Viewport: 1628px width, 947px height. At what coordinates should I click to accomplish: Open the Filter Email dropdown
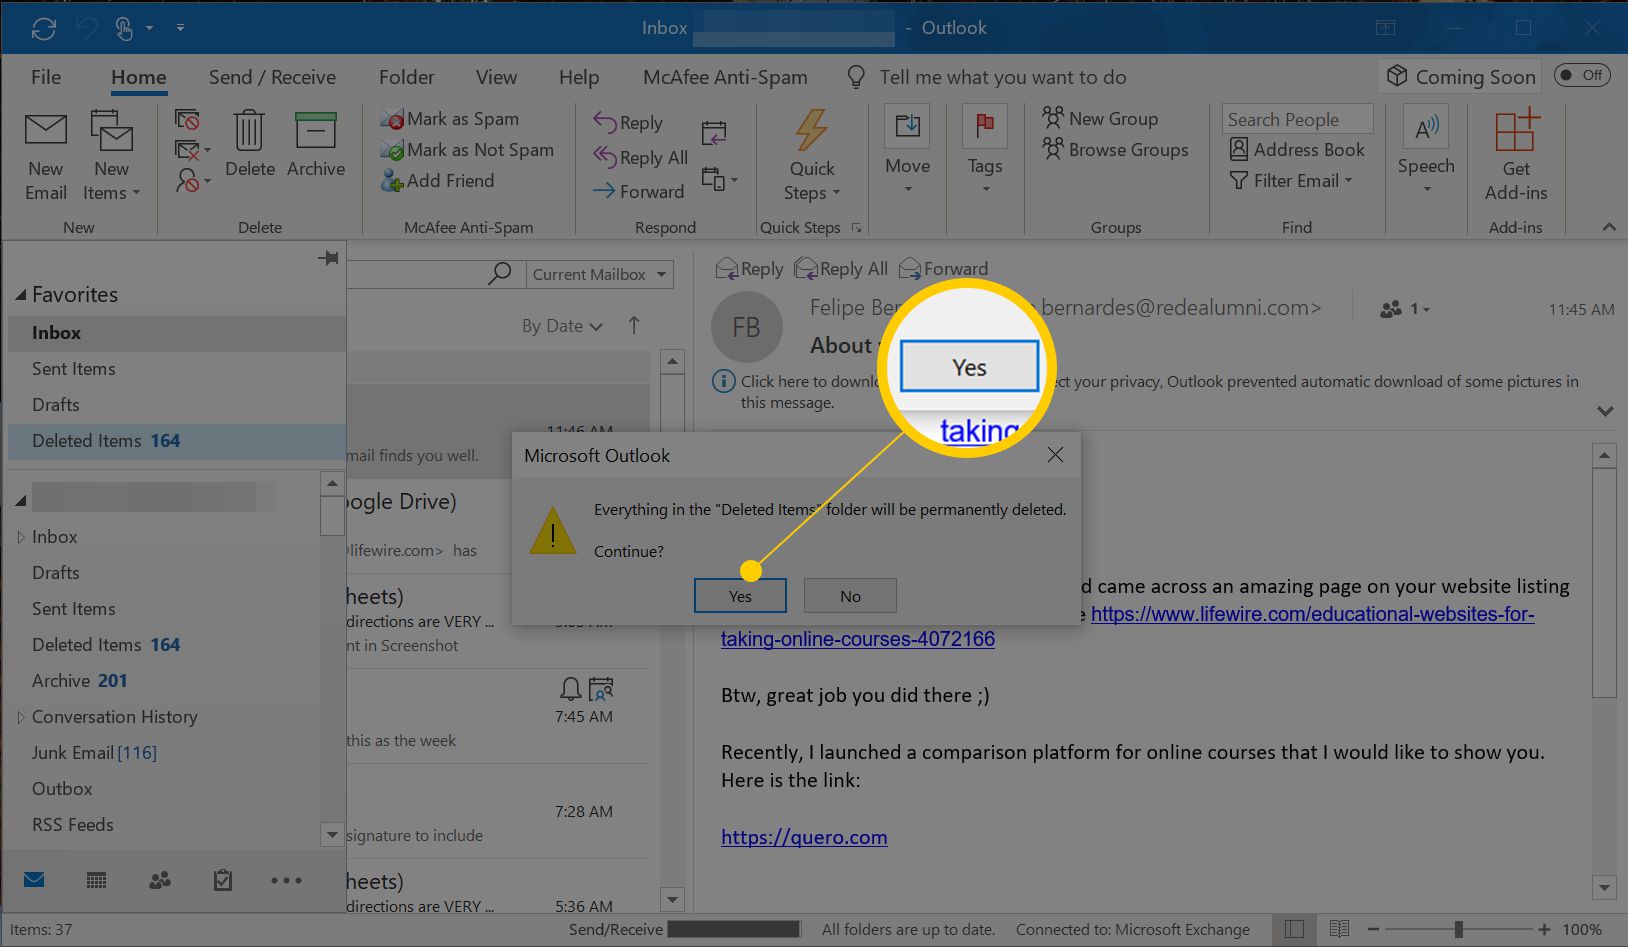tap(1291, 181)
